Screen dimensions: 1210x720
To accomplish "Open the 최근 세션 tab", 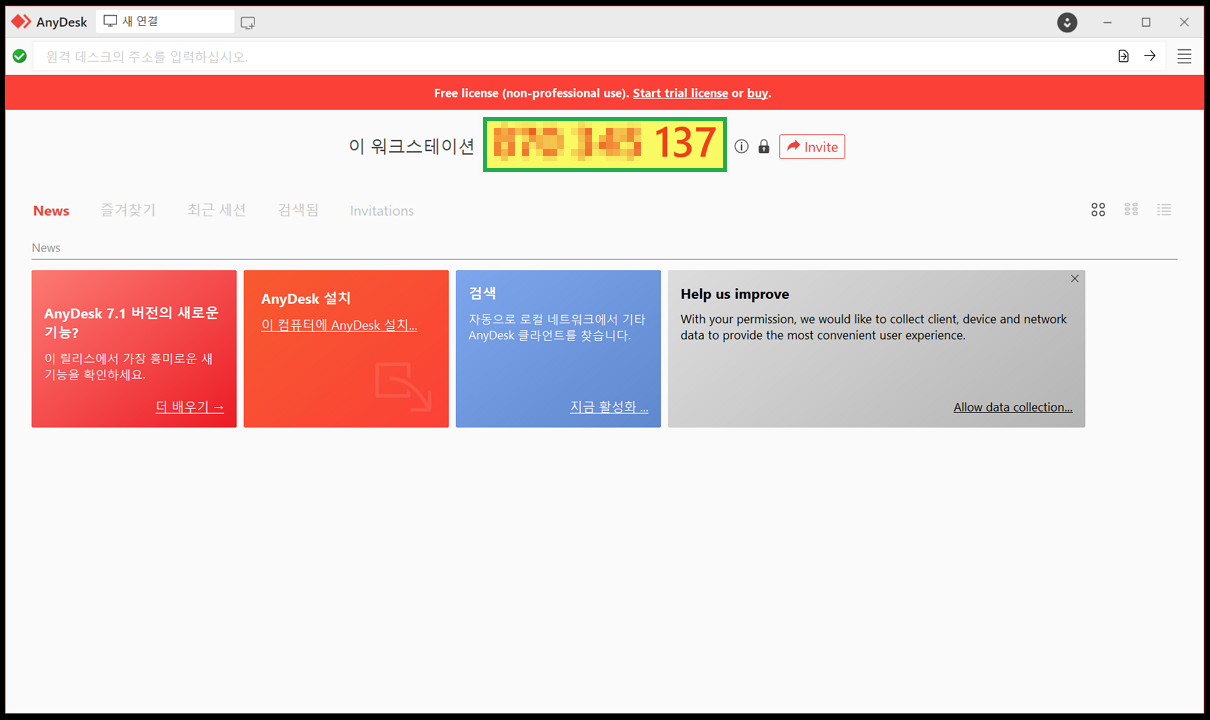I will (216, 210).
